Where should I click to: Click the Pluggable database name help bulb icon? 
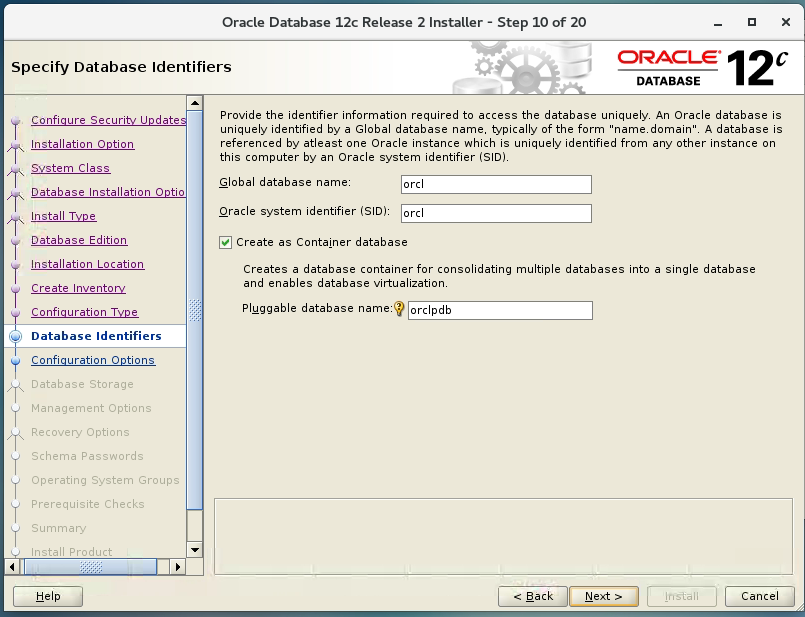[x=399, y=309]
